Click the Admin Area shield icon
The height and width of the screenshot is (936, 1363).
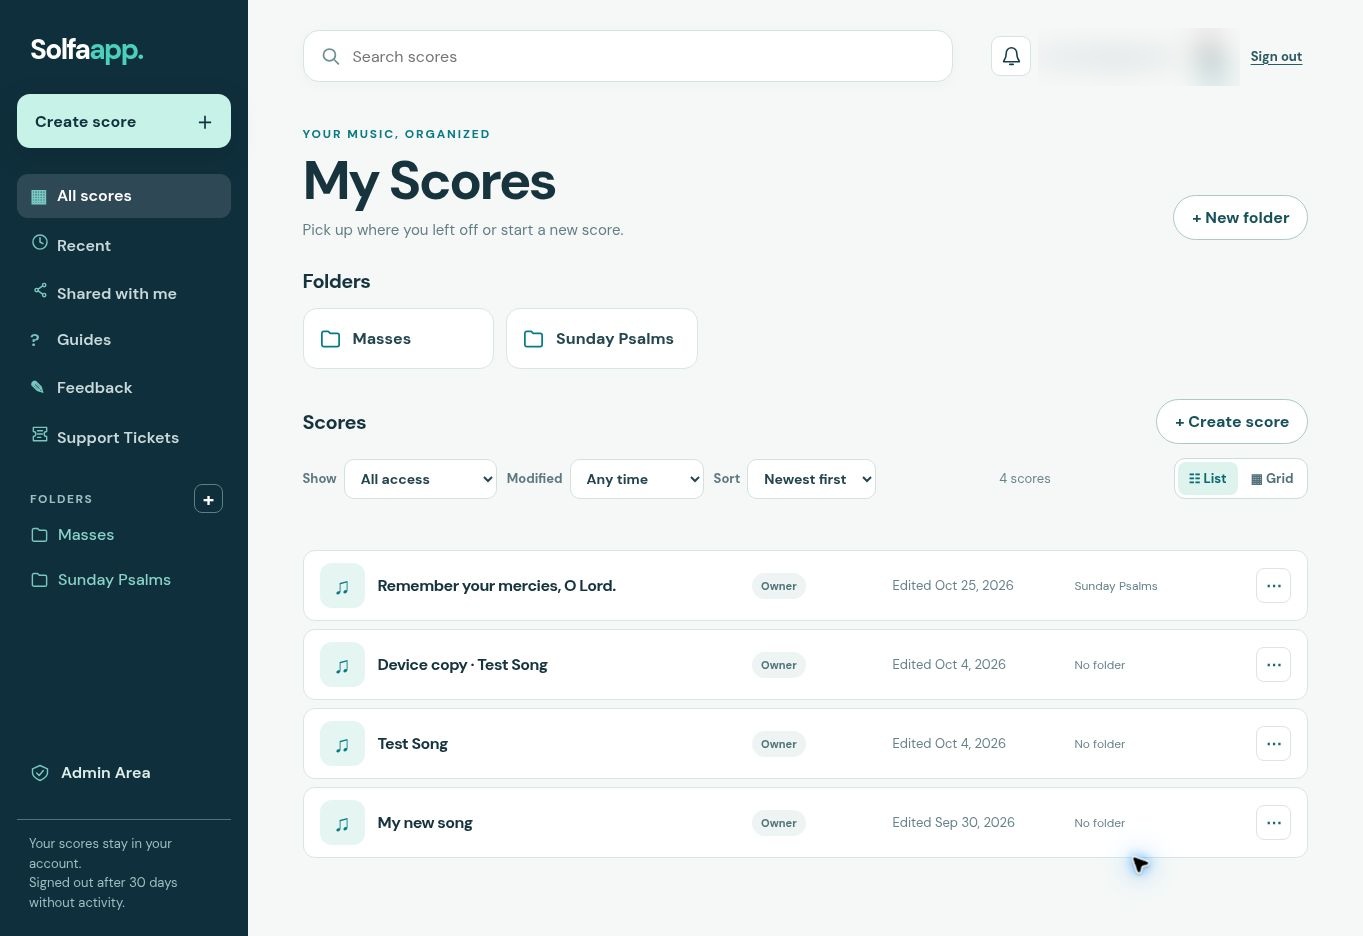tap(40, 773)
